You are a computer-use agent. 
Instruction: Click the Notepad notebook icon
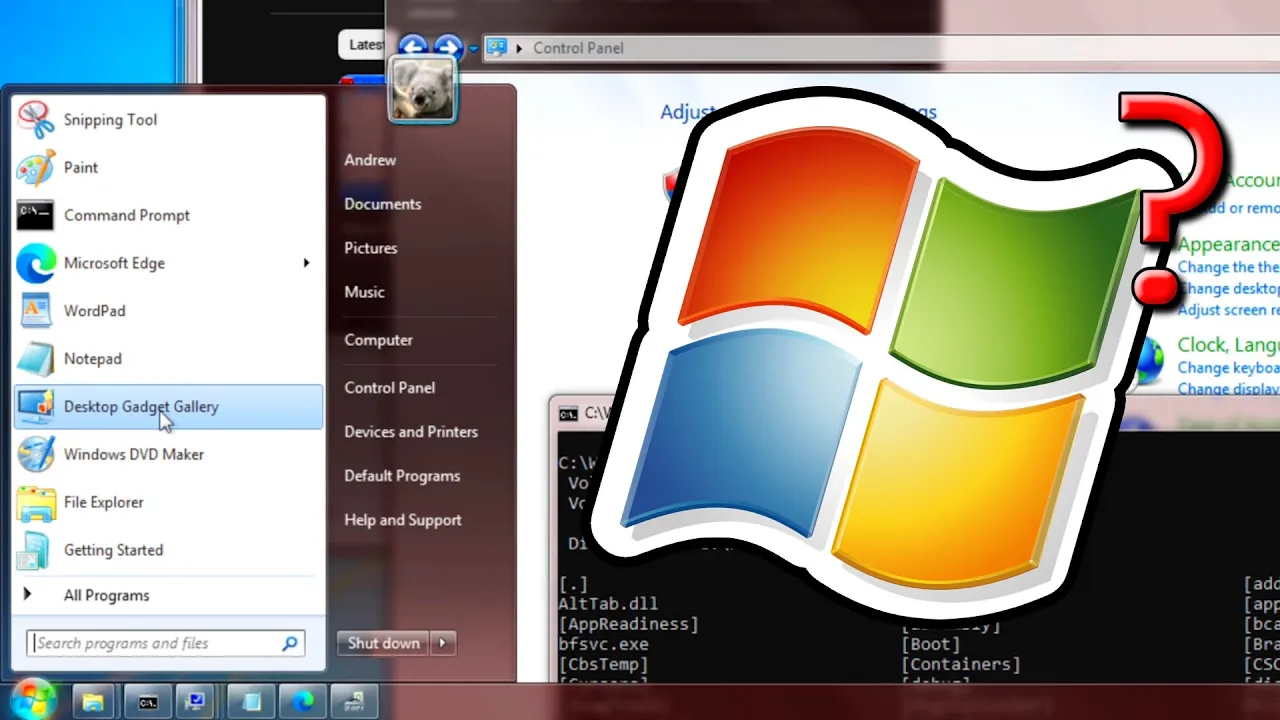(36, 359)
